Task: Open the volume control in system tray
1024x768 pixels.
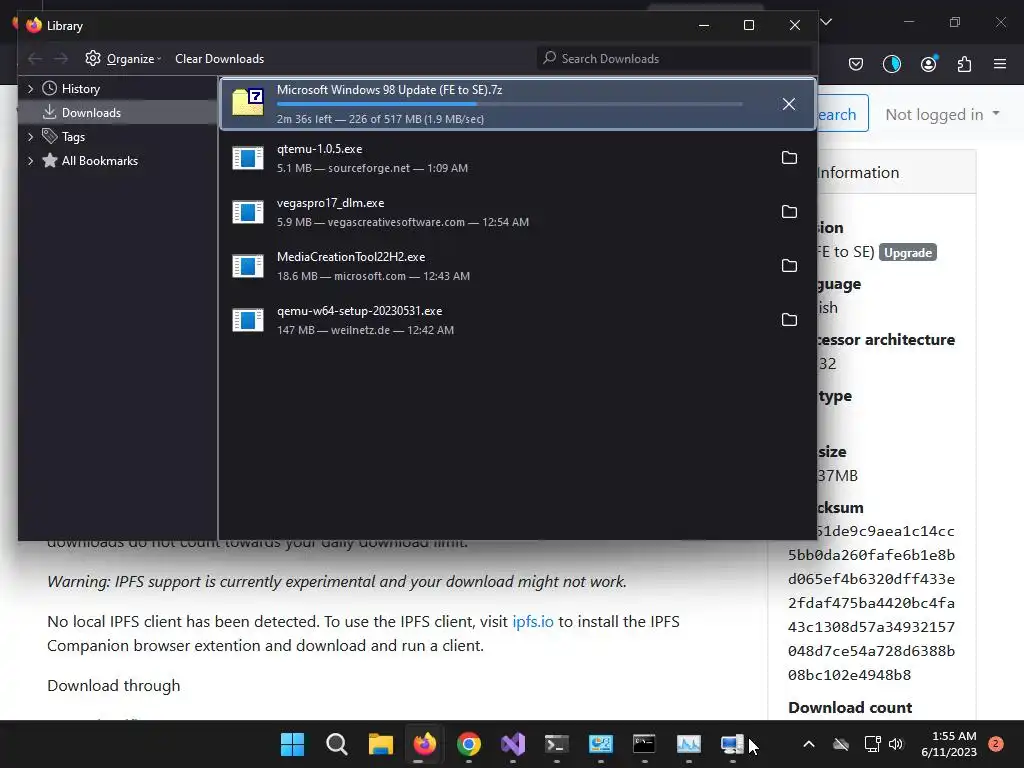Action: (x=896, y=744)
